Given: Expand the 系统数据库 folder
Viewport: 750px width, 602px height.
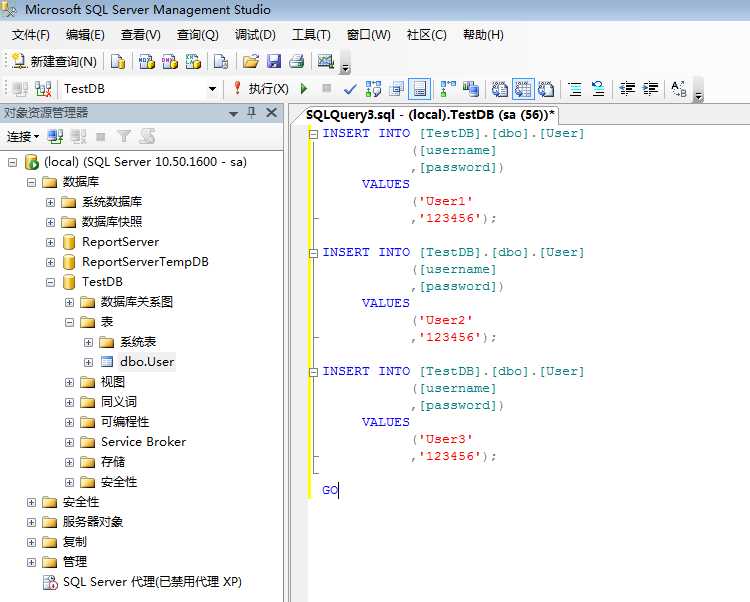Looking at the screenshot, I should click(50, 203).
